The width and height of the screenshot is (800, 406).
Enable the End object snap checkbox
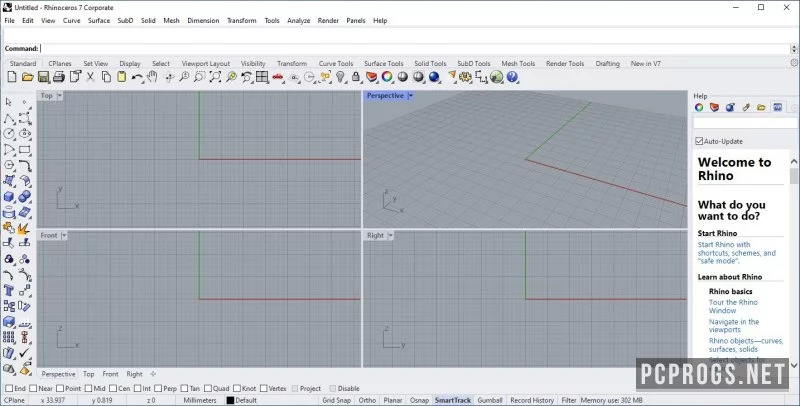coord(9,389)
